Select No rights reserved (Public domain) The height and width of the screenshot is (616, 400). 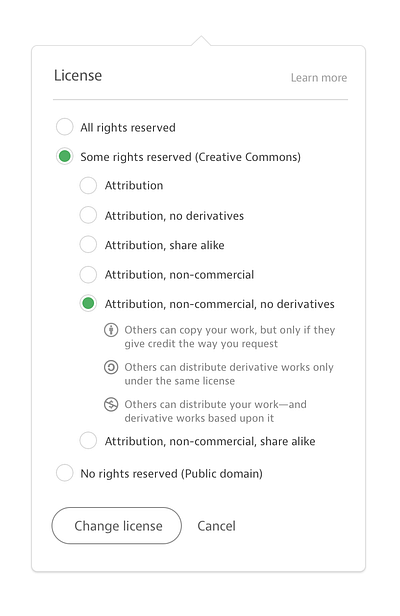64,473
